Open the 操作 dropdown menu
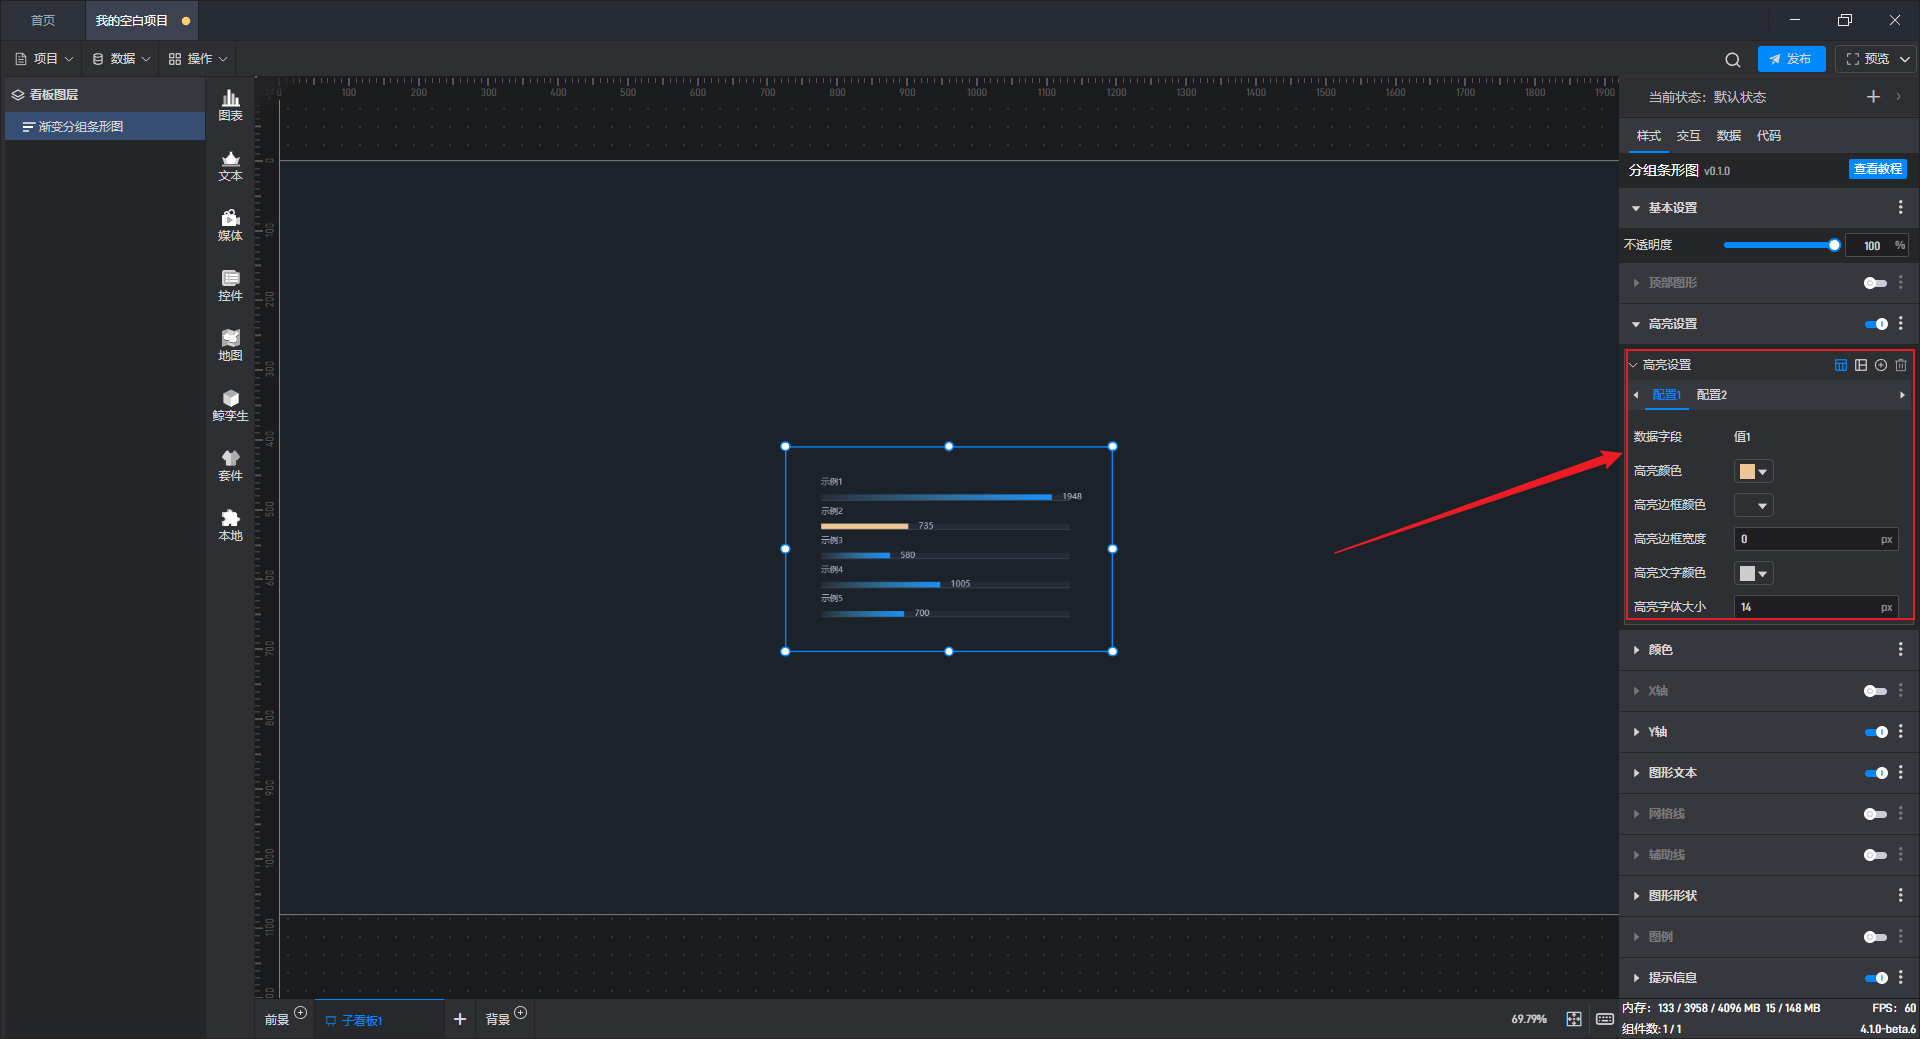This screenshot has height=1039, width=1920. pos(198,59)
